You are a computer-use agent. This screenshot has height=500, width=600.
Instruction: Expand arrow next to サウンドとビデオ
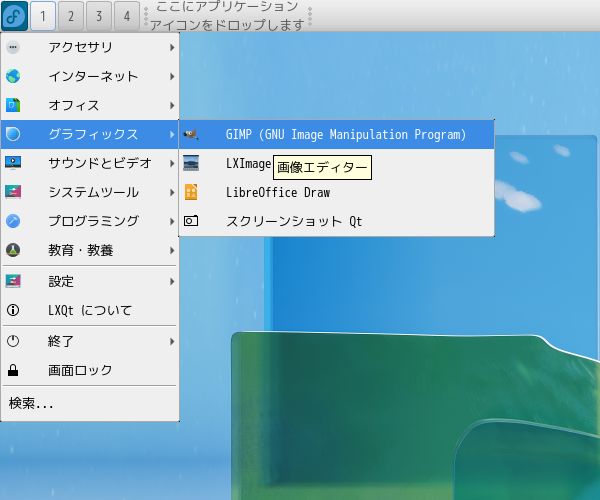[x=172, y=163]
